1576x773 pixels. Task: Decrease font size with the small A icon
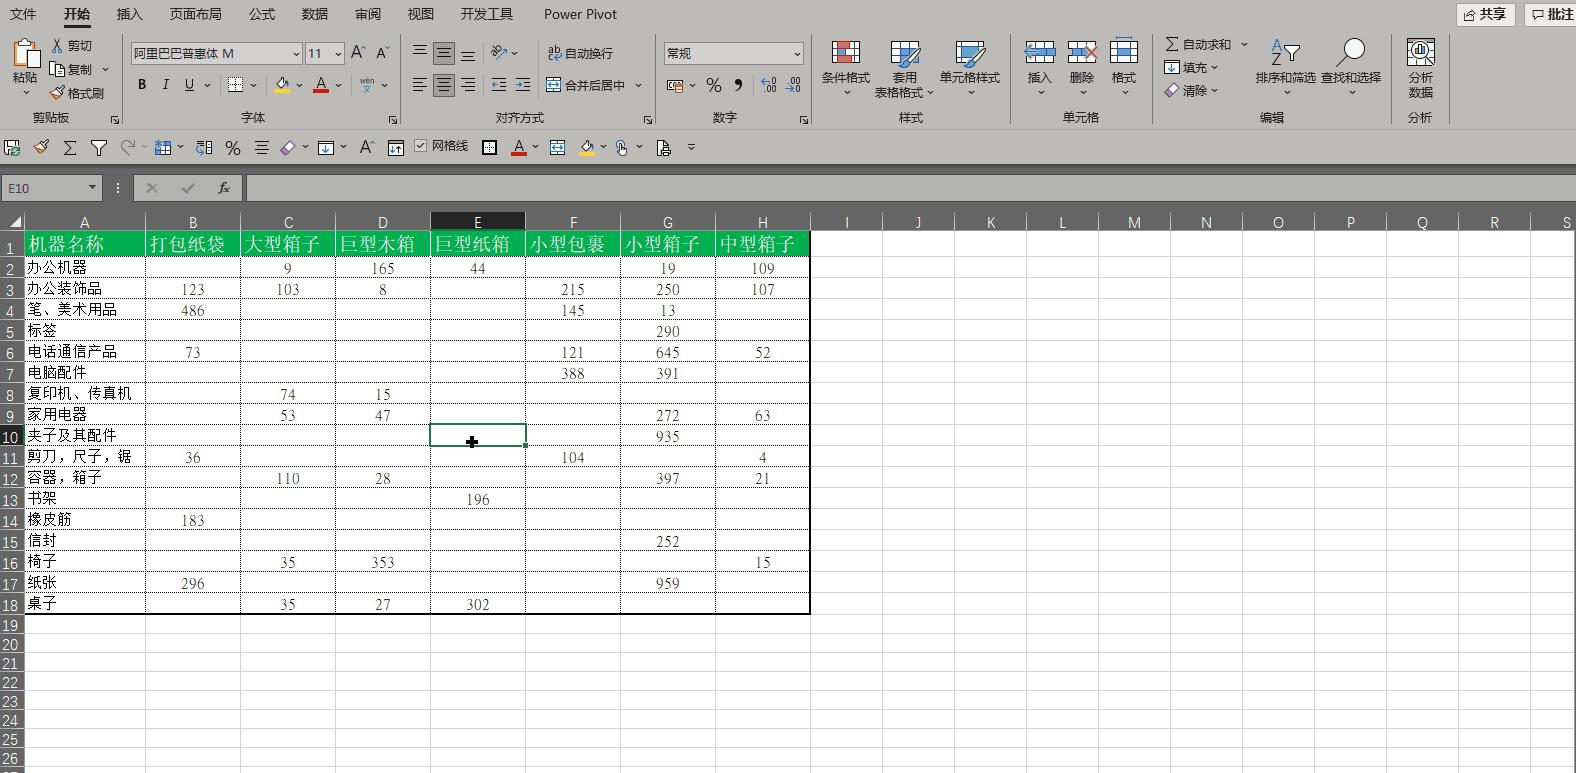[382, 53]
